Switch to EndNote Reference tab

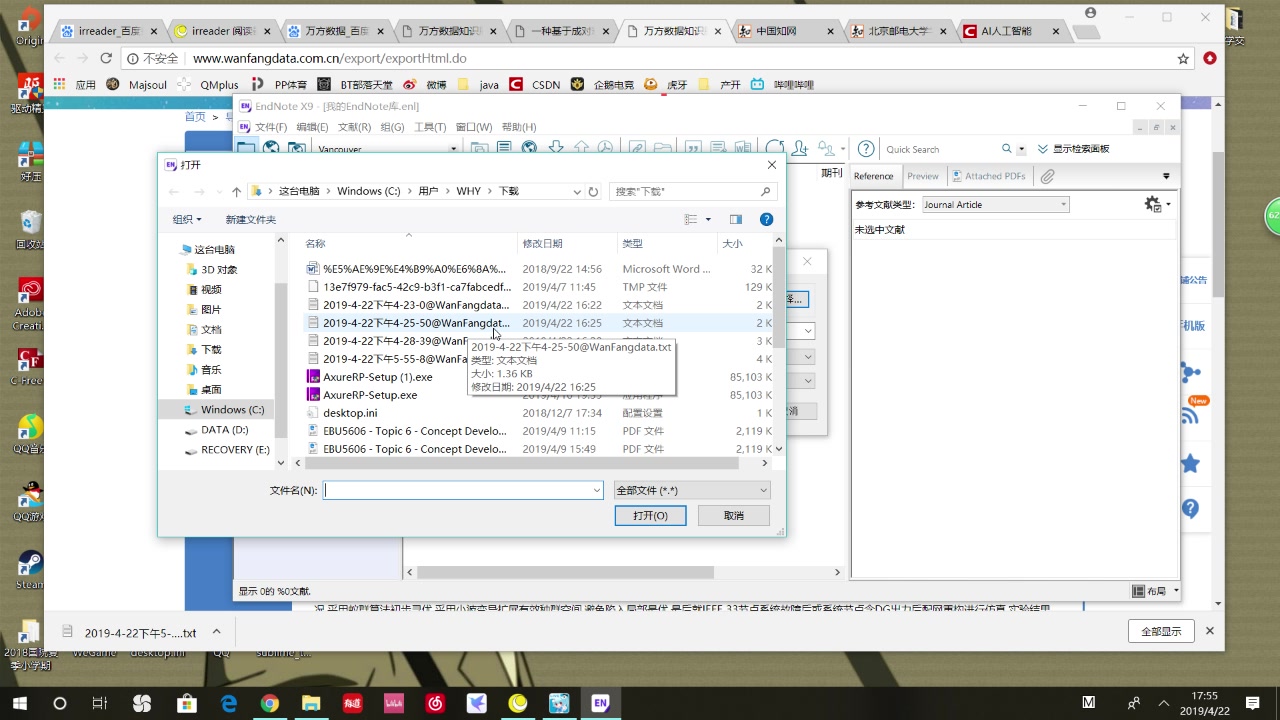click(873, 176)
